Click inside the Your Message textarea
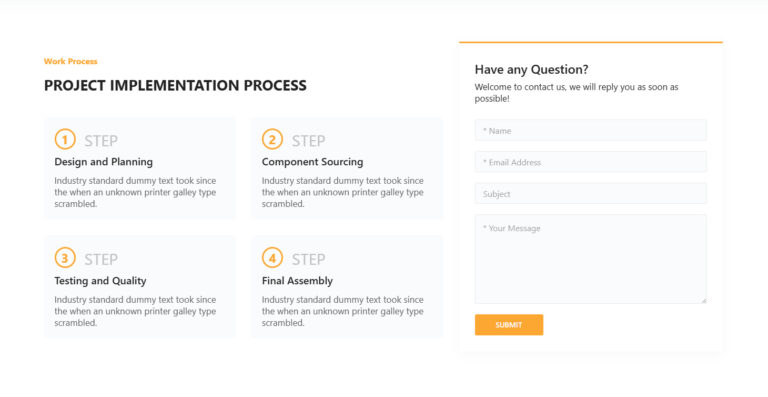768x397 pixels. (x=591, y=259)
